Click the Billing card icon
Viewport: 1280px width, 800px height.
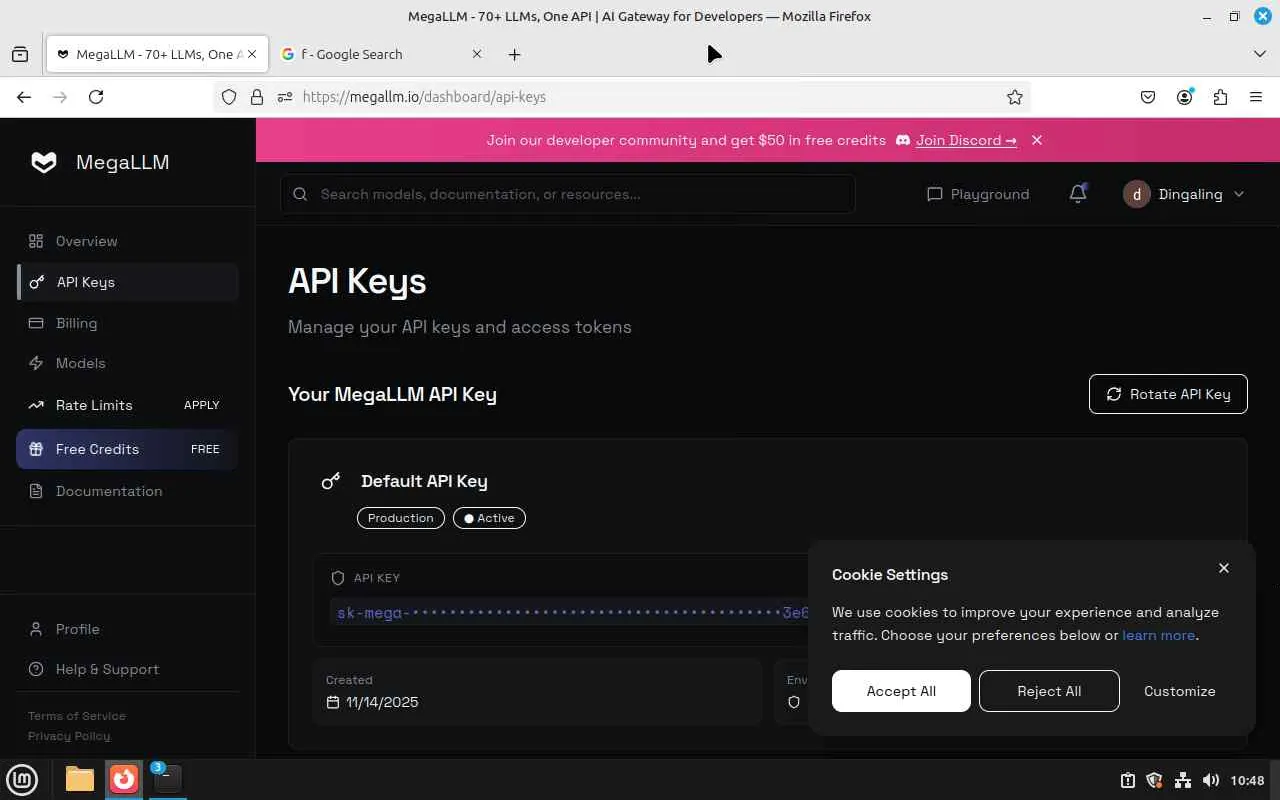pos(36,323)
